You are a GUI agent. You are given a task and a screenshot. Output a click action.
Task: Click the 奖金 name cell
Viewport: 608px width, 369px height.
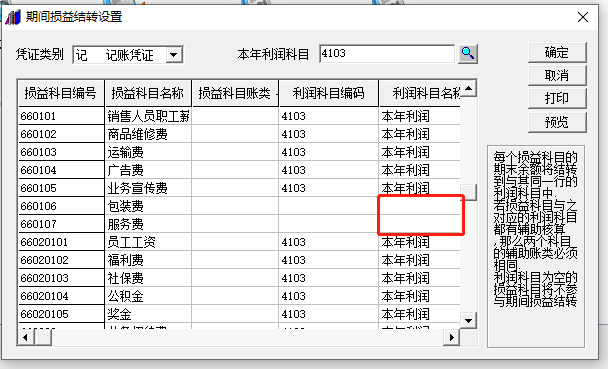(x=148, y=314)
